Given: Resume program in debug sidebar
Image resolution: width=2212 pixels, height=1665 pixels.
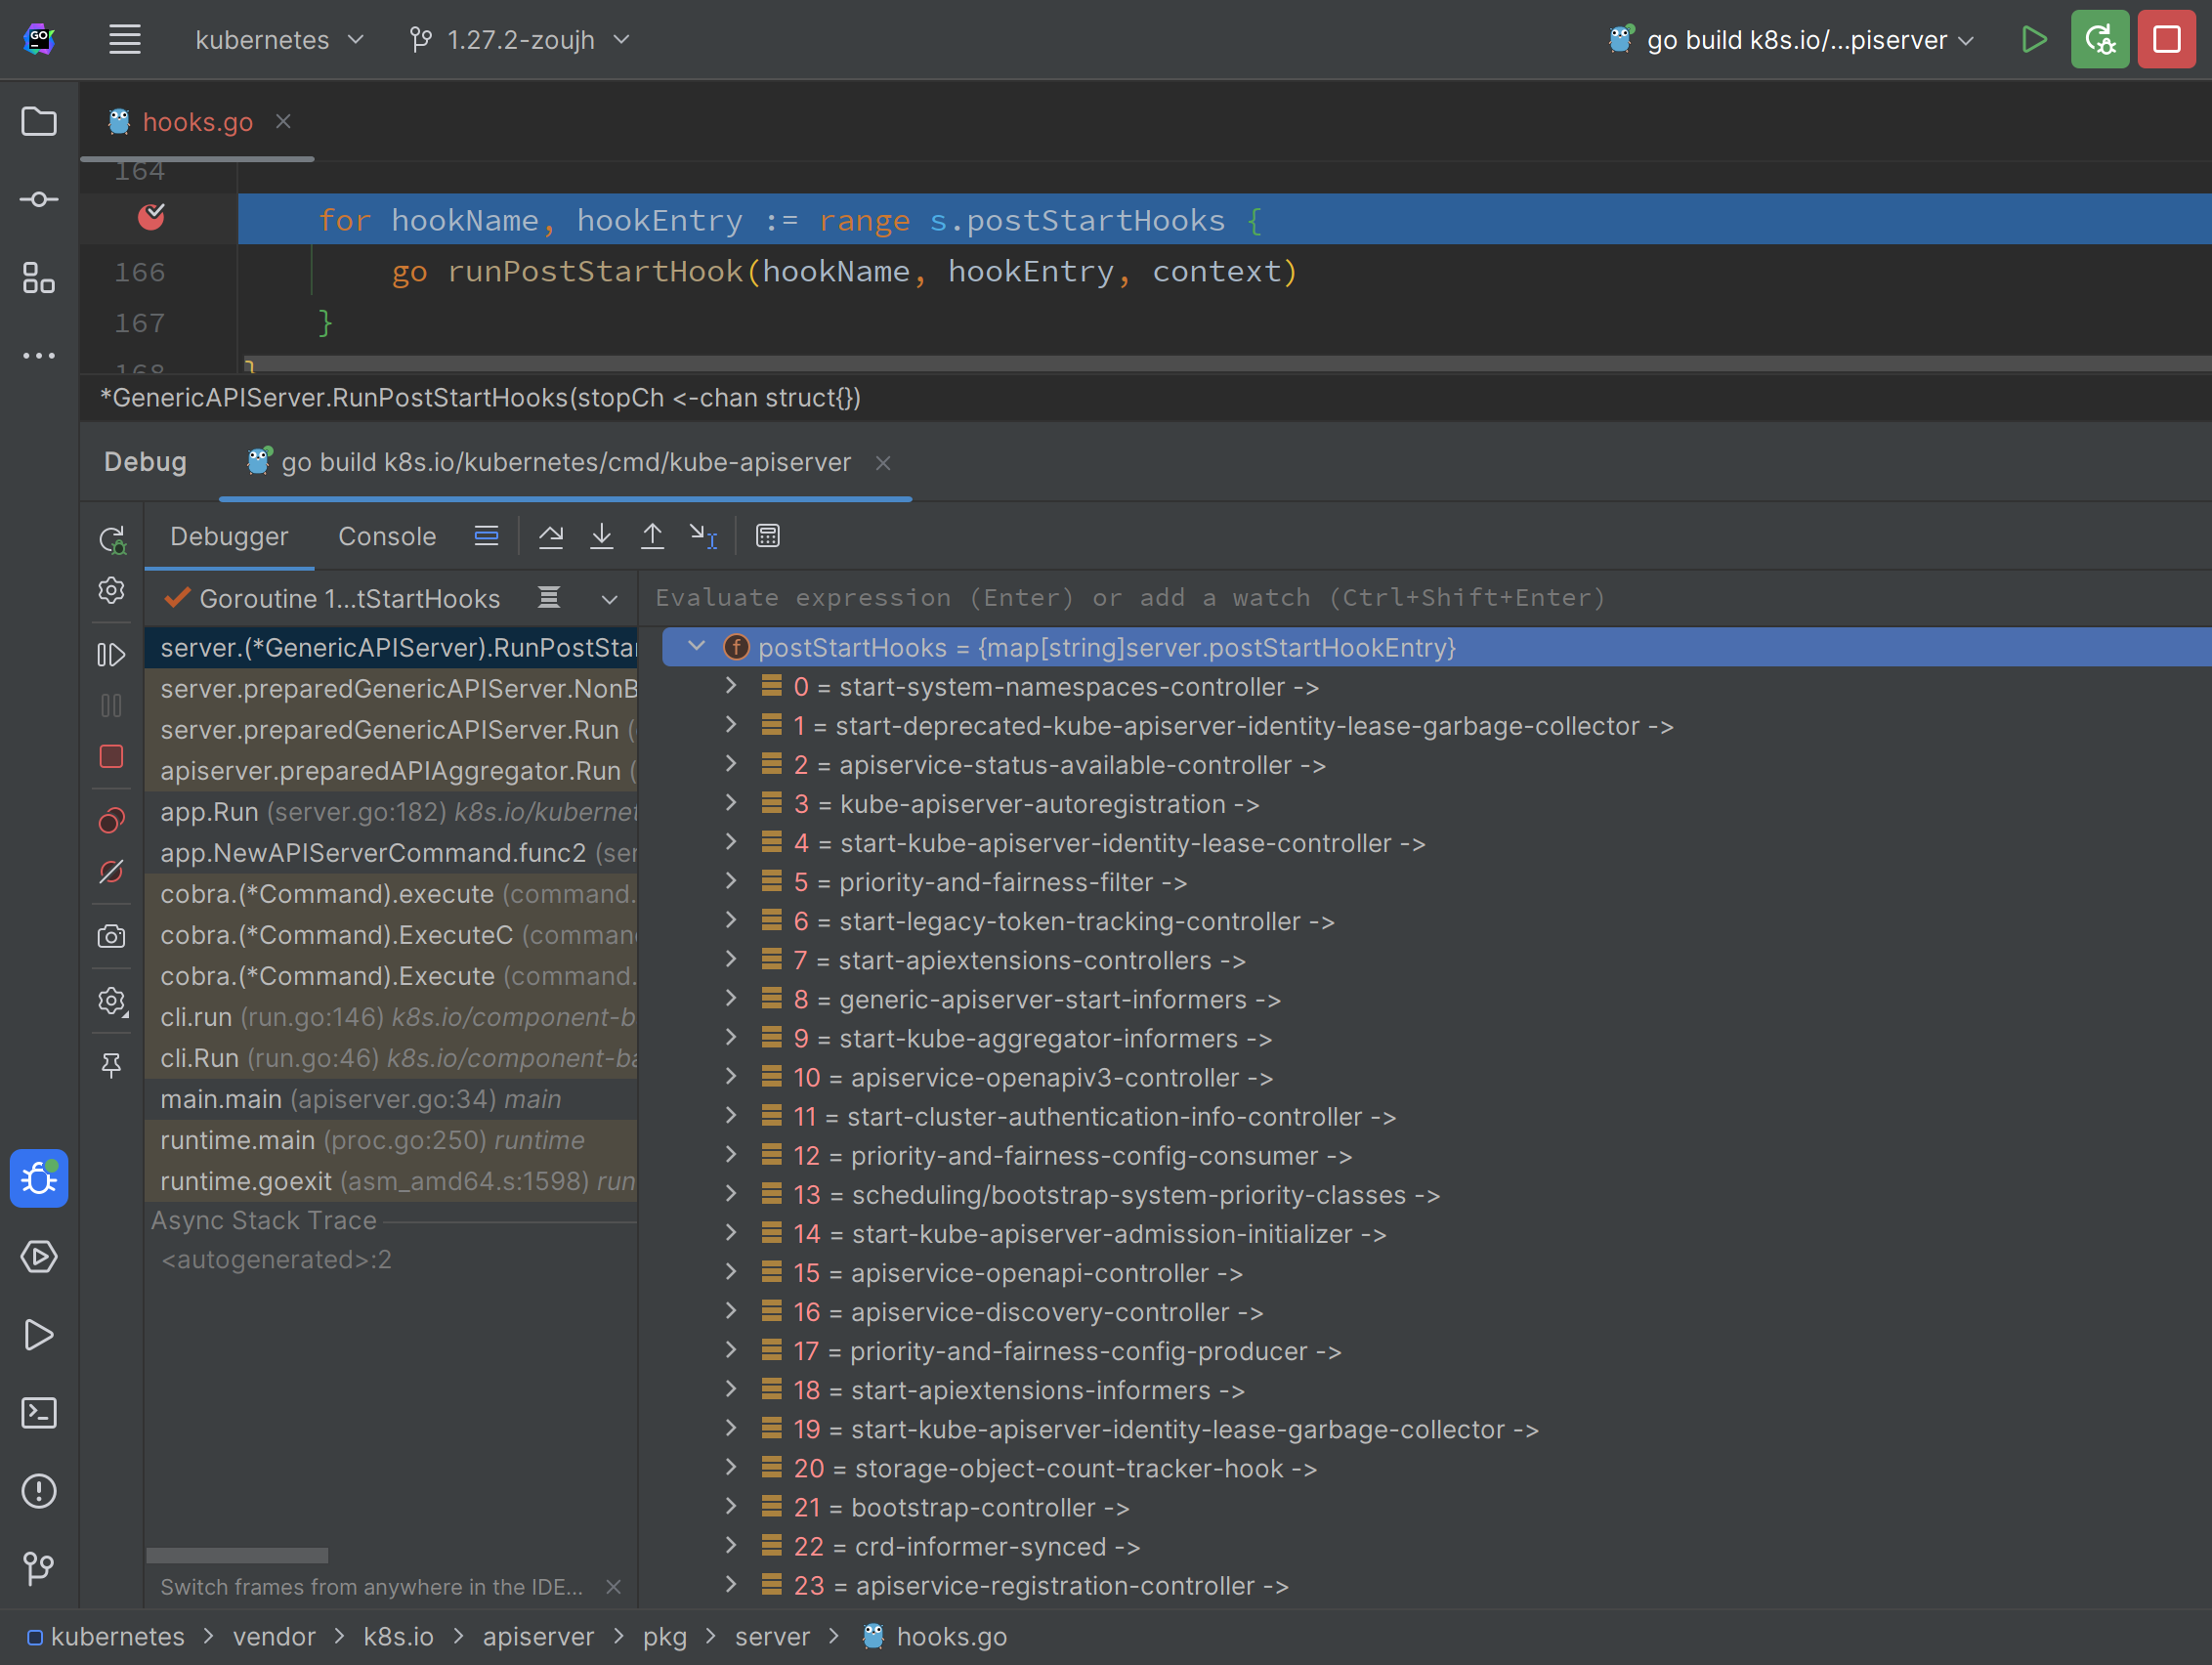Looking at the screenshot, I should [x=112, y=655].
